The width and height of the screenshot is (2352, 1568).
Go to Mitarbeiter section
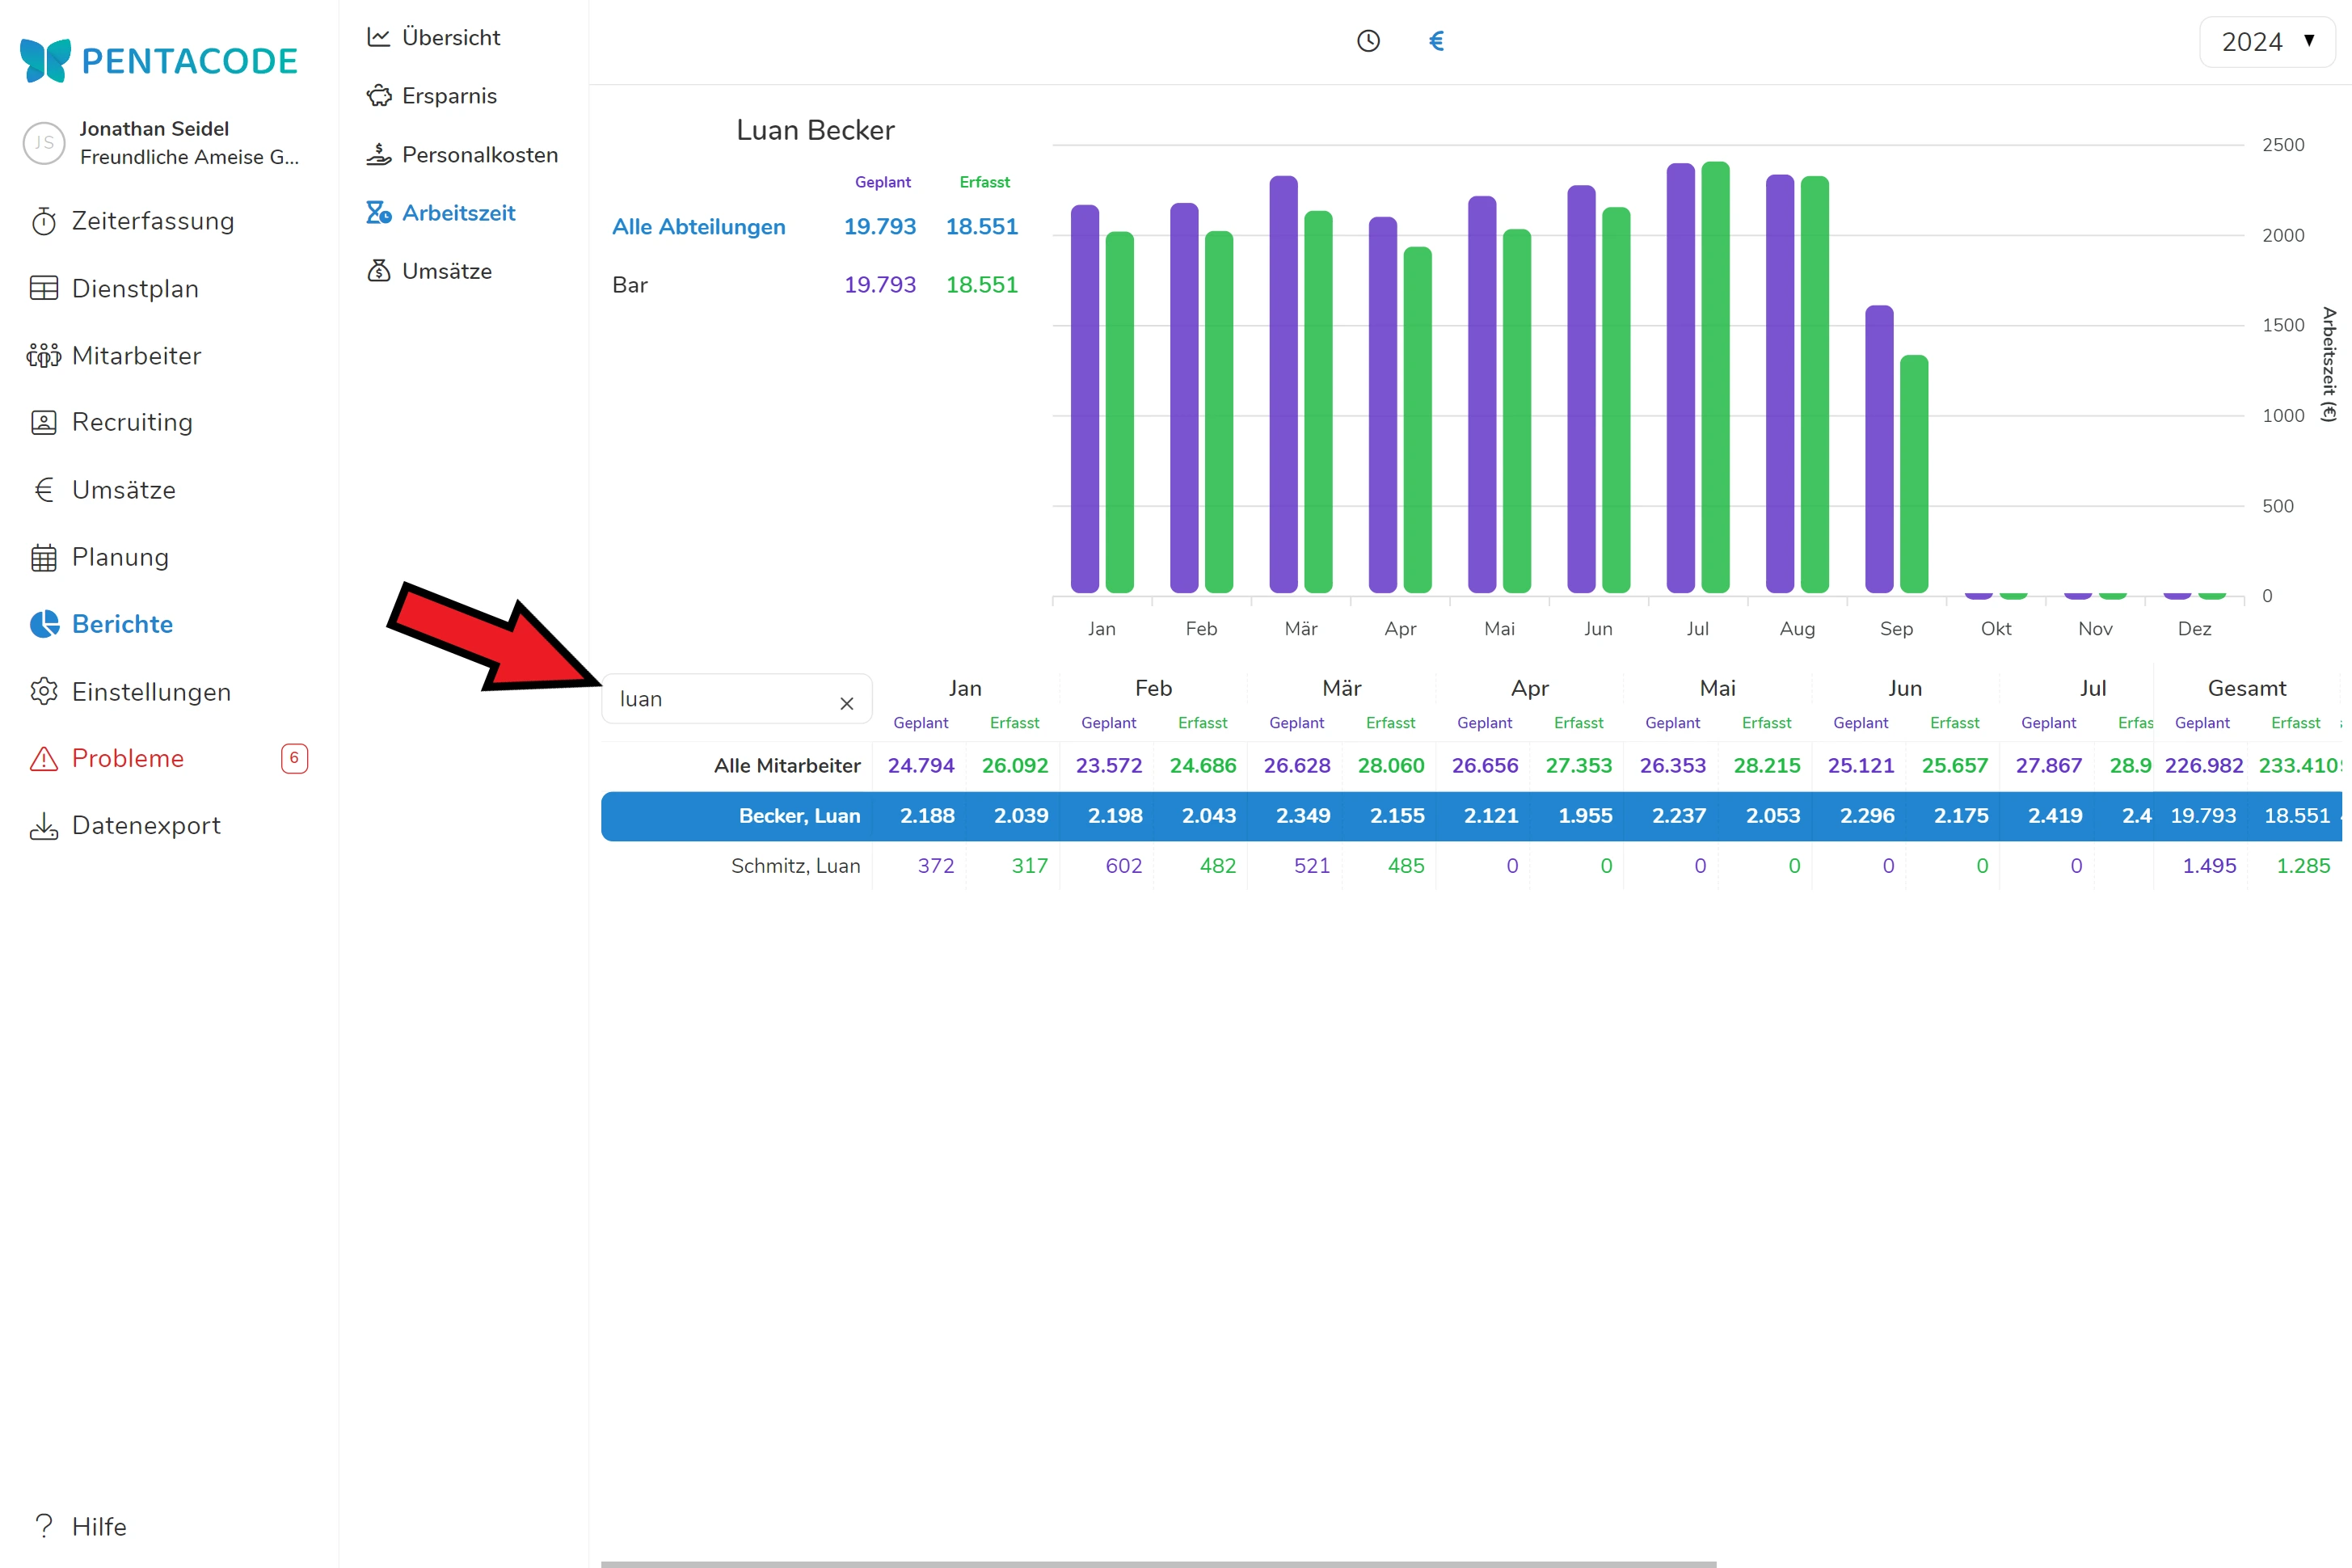coord(136,355)
